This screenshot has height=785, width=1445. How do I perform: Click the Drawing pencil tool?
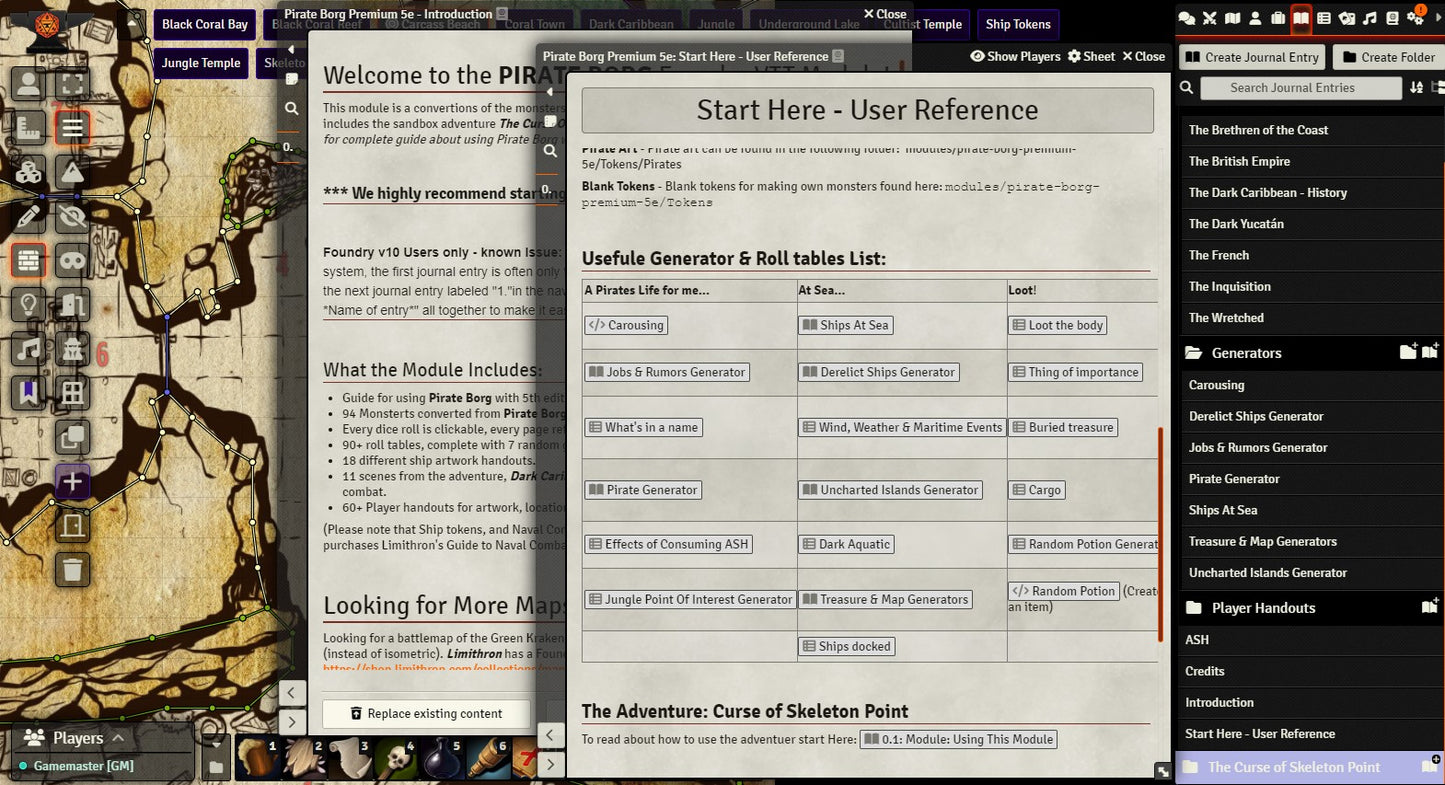coord(28,216)
